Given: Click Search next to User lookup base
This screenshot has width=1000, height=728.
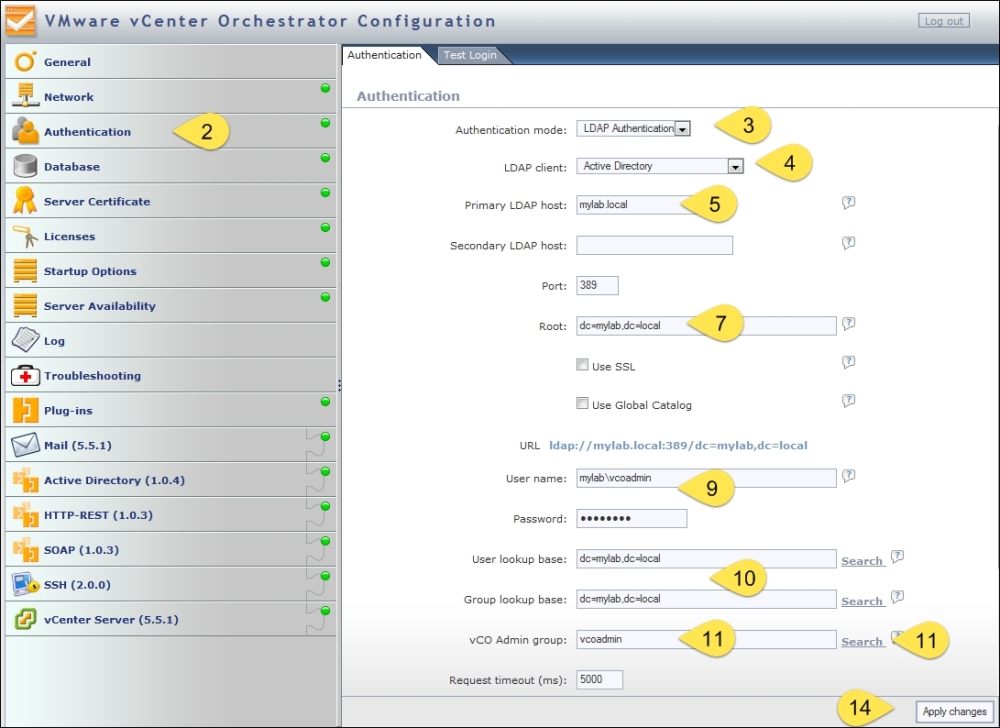Looking at the screenshot, I should tap(861, 561).
